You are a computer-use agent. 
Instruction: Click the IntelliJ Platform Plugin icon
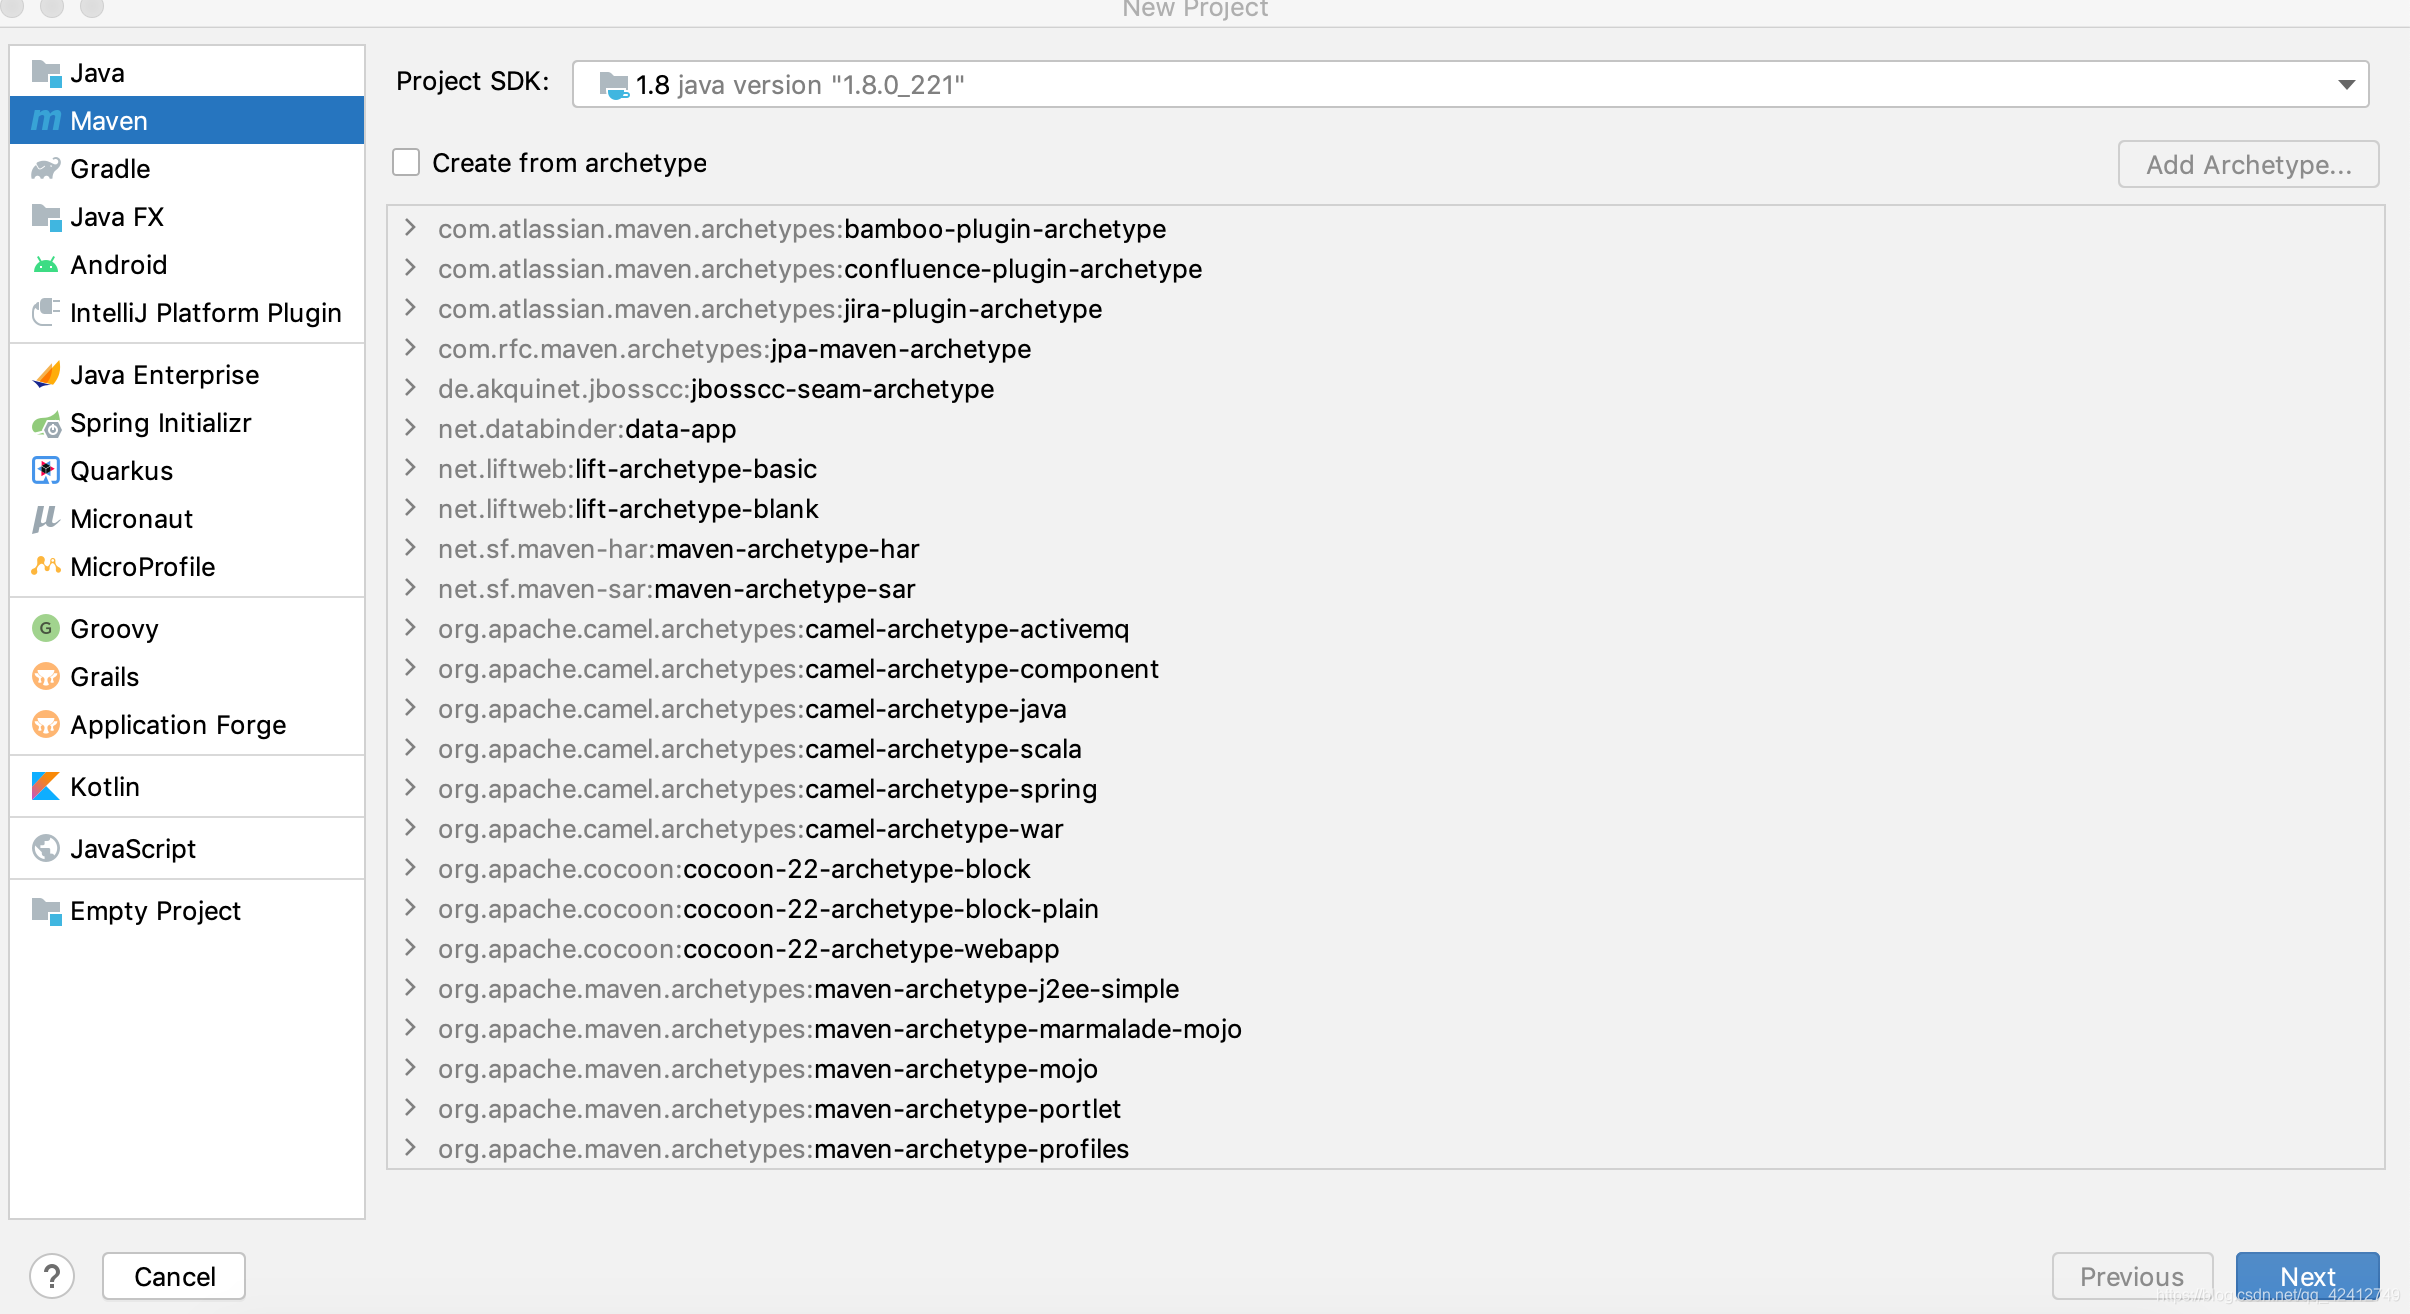(x=46, y=313)
